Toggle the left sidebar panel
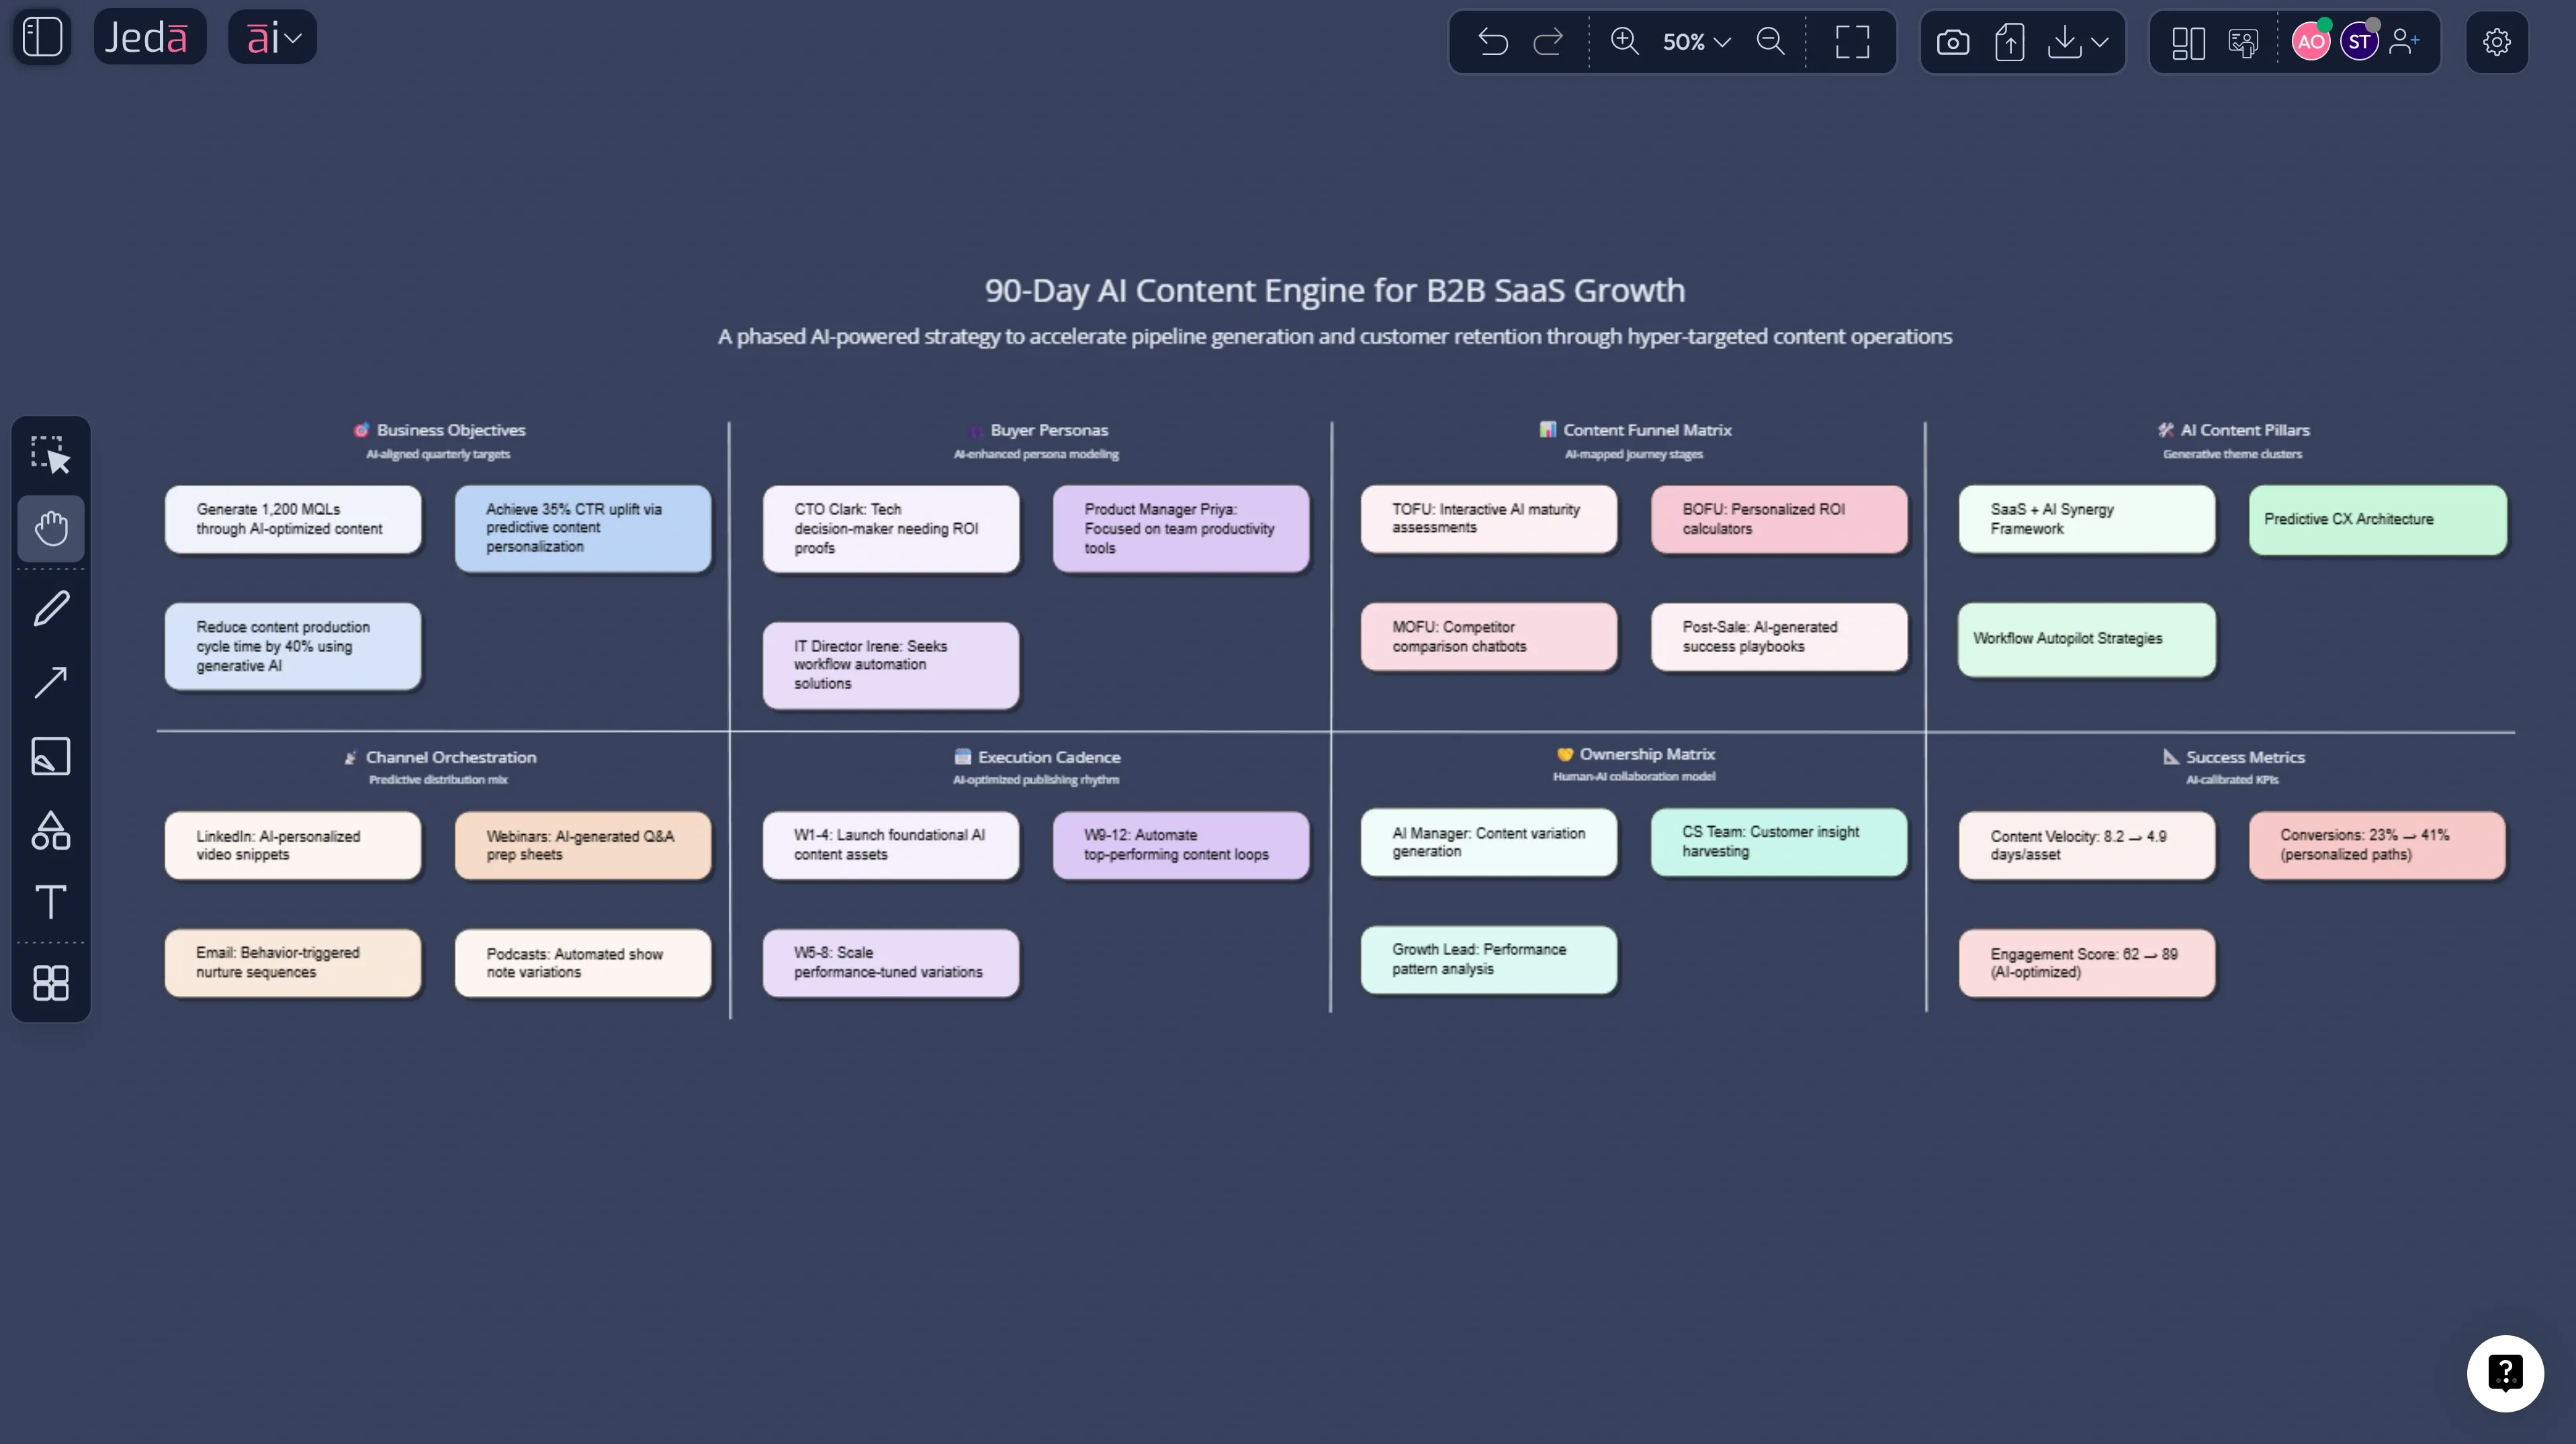The image size is (2576, 1444). tap(41, 36)
